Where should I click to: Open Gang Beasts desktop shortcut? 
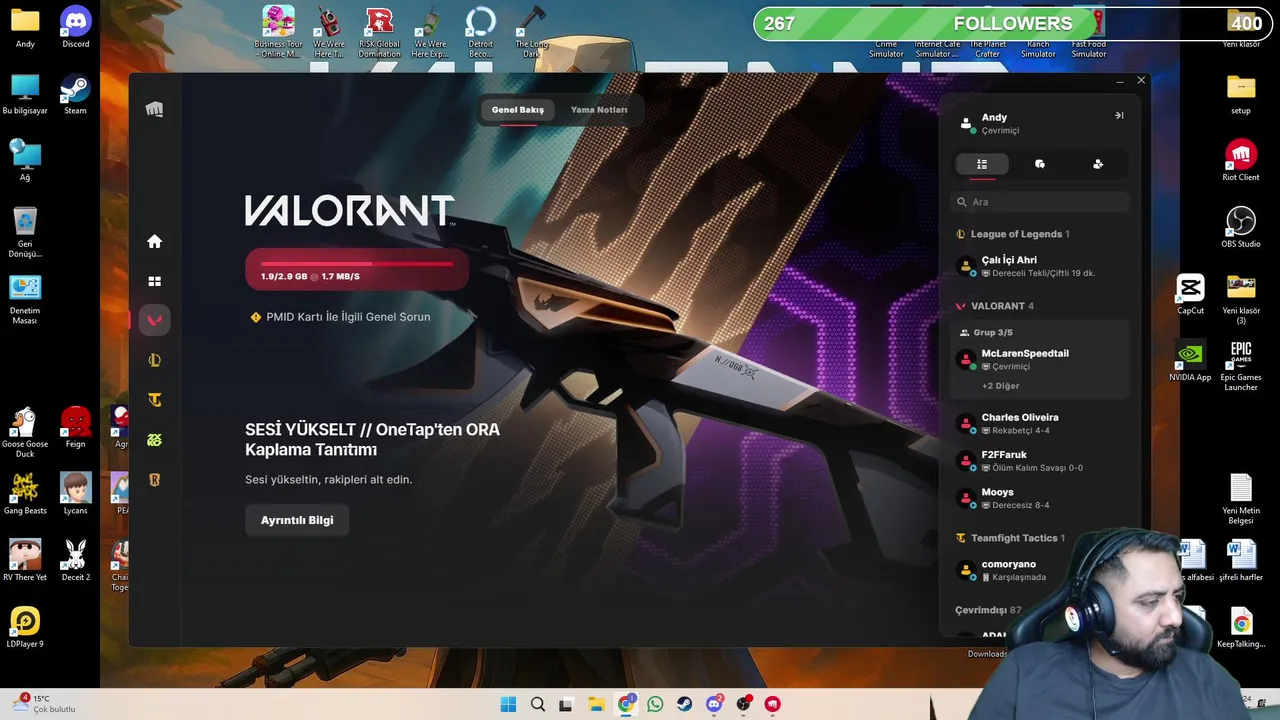25,494
